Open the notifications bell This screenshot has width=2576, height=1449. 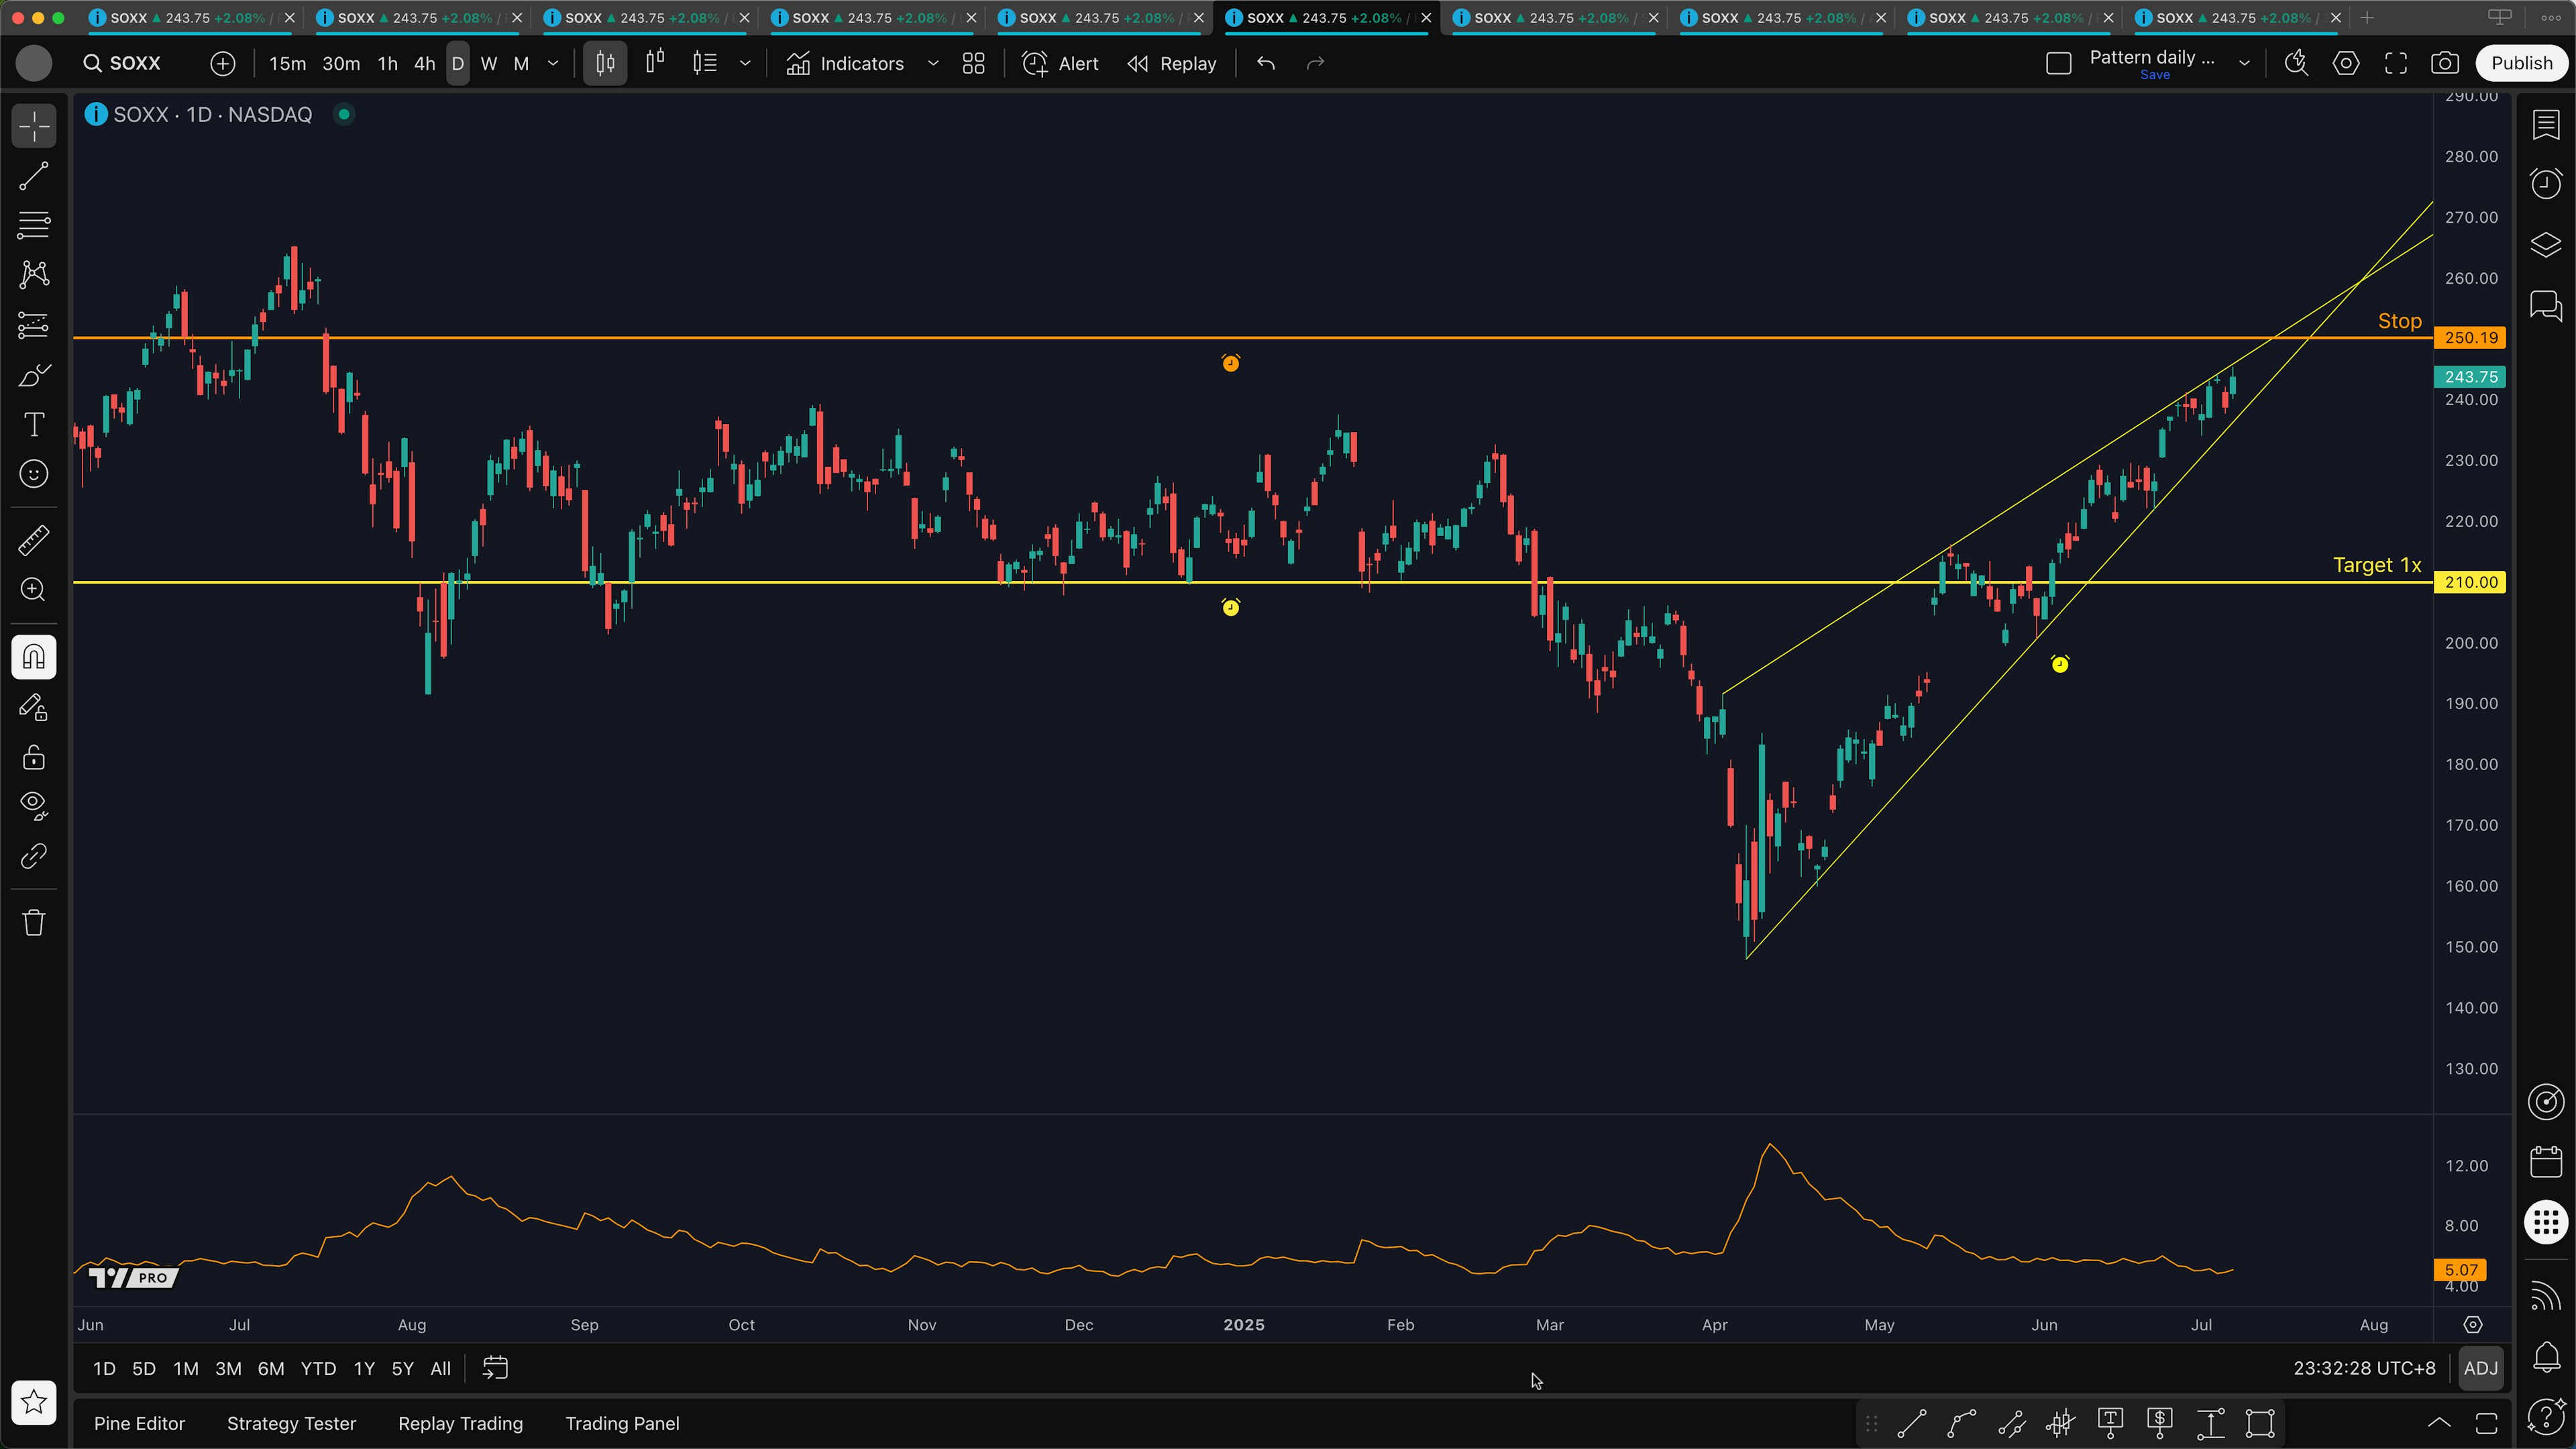(2546, 1356)
